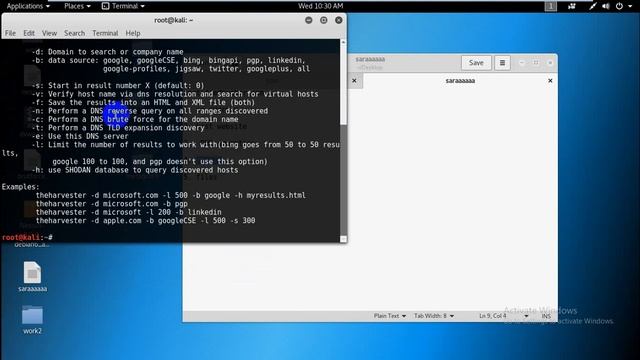
Task: Maximize the text editor window
Action: (536, 62)
